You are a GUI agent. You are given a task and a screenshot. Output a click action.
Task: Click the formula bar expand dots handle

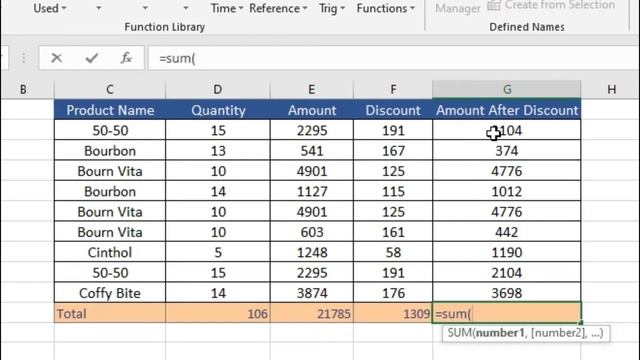coord(24,58)
